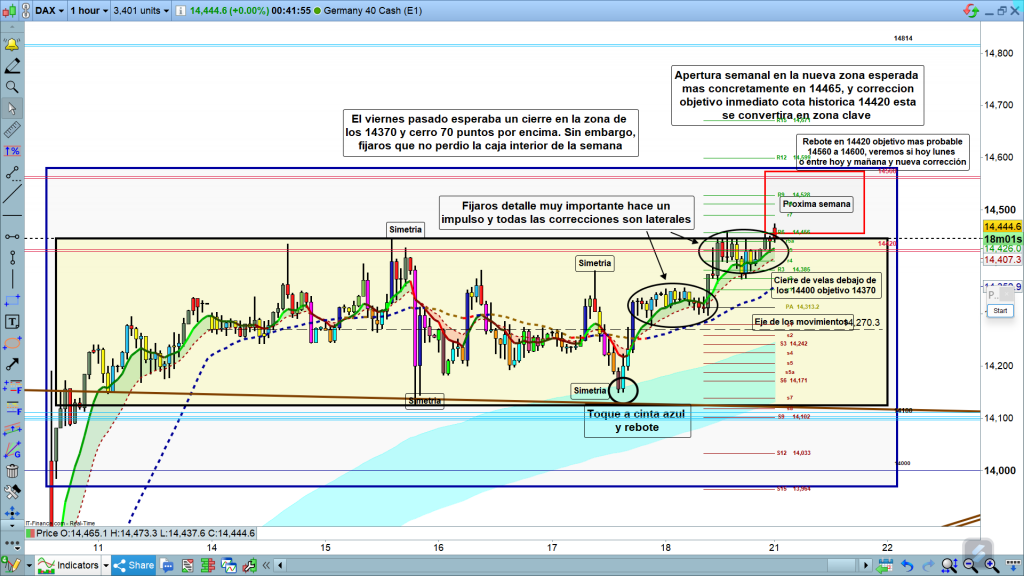1024x576 pixels.
Task: Click the alert bell icon
Action: 12,46
